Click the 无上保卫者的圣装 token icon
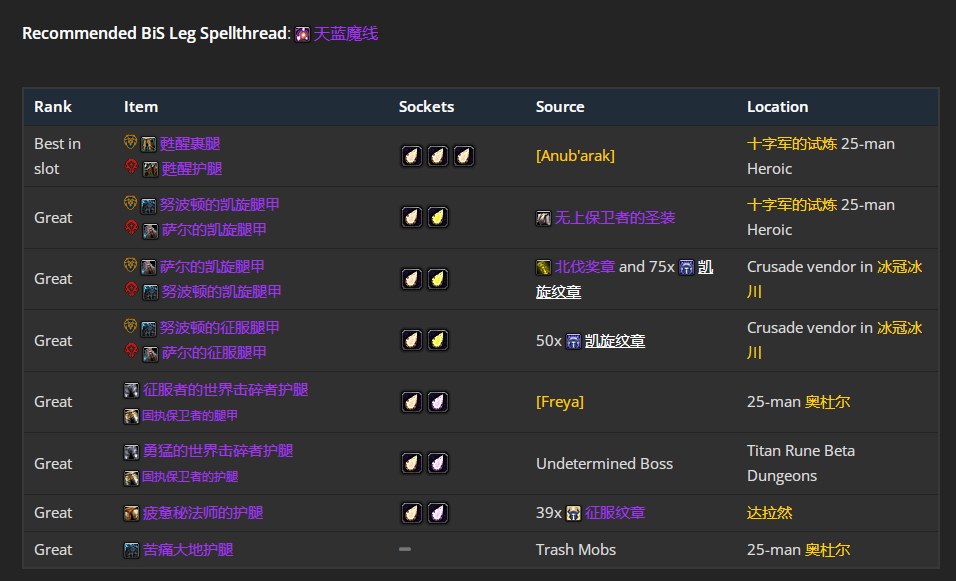 point(543,218)
